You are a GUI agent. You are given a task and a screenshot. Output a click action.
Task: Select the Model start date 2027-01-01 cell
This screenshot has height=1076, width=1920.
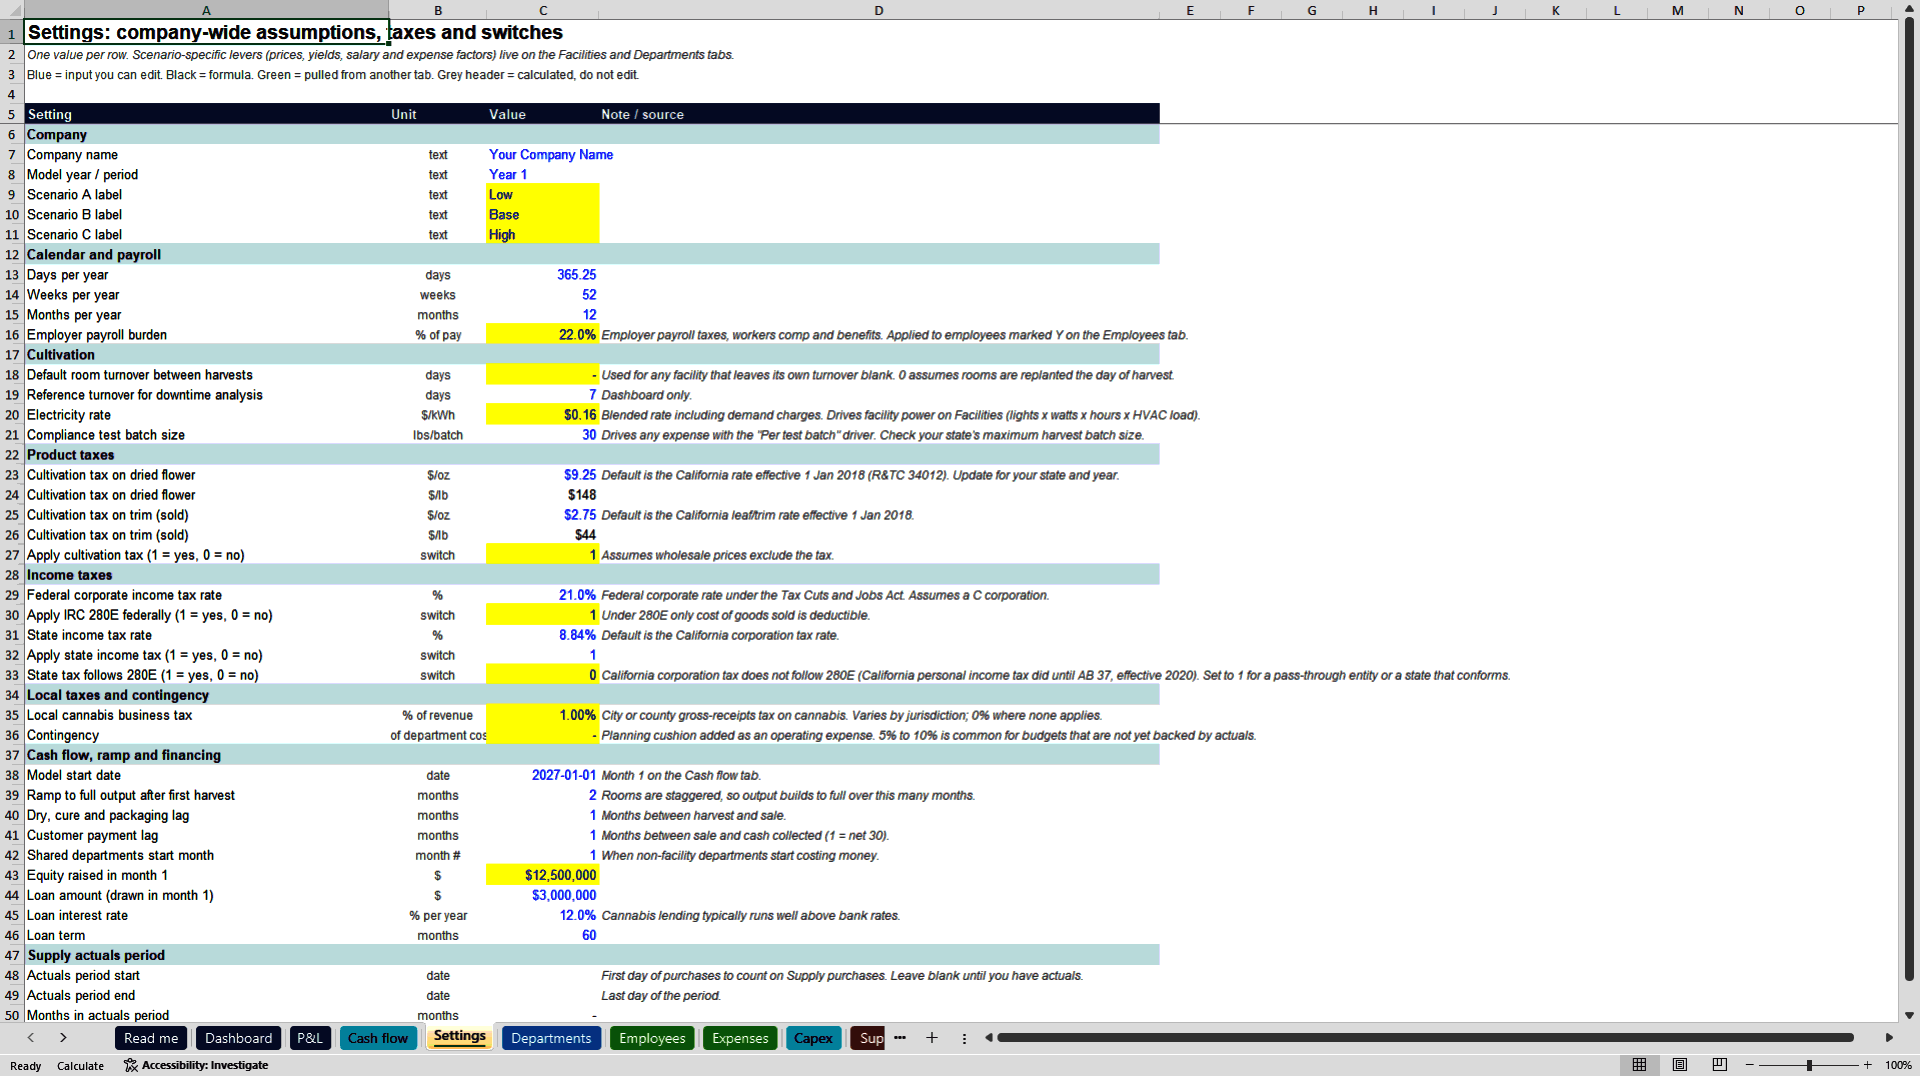pyautogui.click(x=542, y=775)
